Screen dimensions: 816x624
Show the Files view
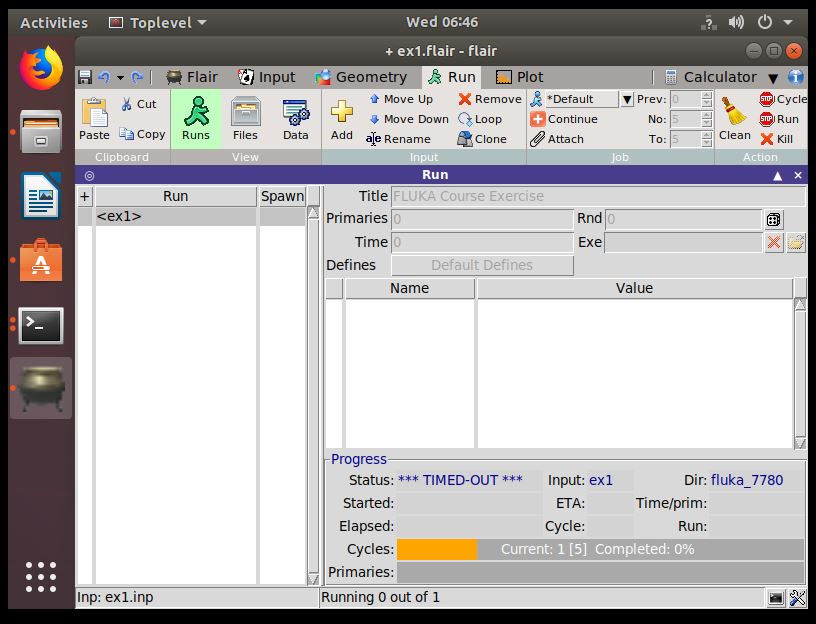(x=245, y=119)
